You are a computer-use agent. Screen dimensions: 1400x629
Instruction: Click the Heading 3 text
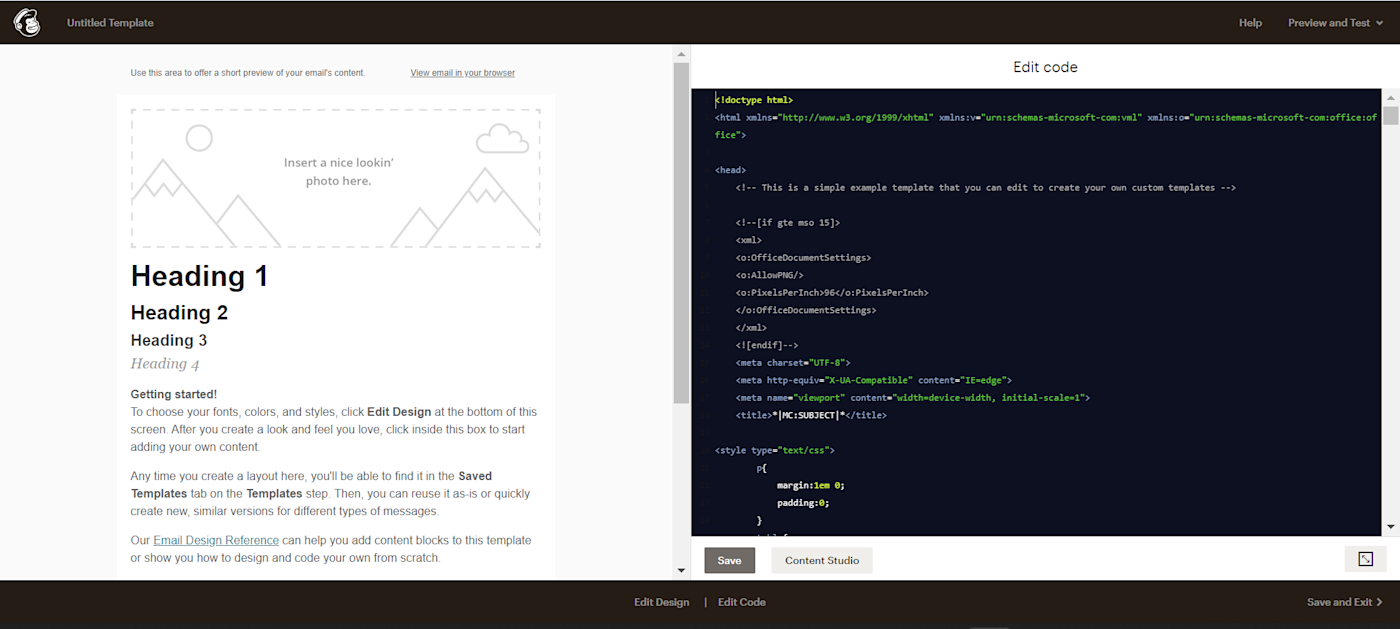pos(169,340)
